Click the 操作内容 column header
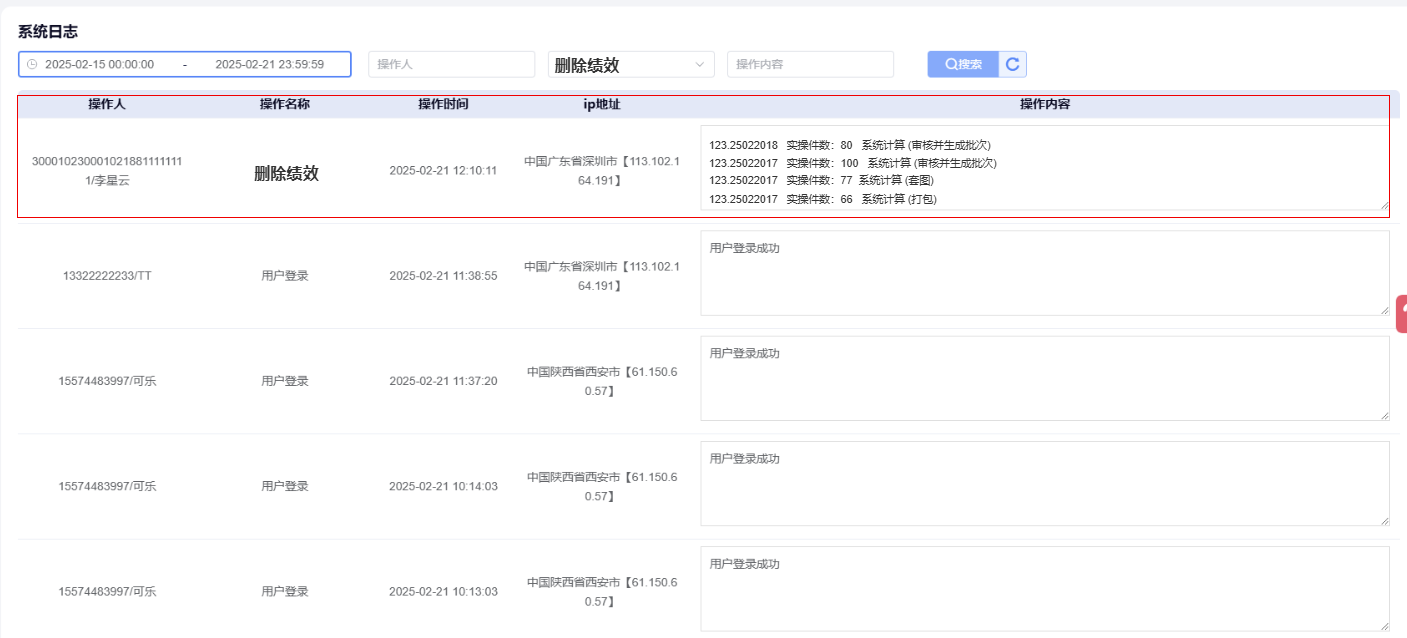Viewport: 1407px width, 638px height. (1044, 104)
